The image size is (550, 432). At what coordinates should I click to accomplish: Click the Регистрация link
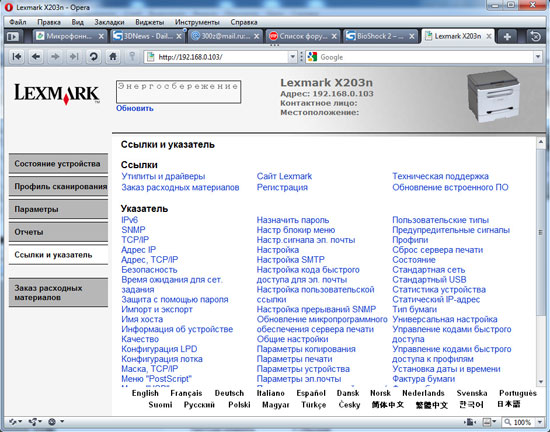pyautogui.click(x=282, y=188)
